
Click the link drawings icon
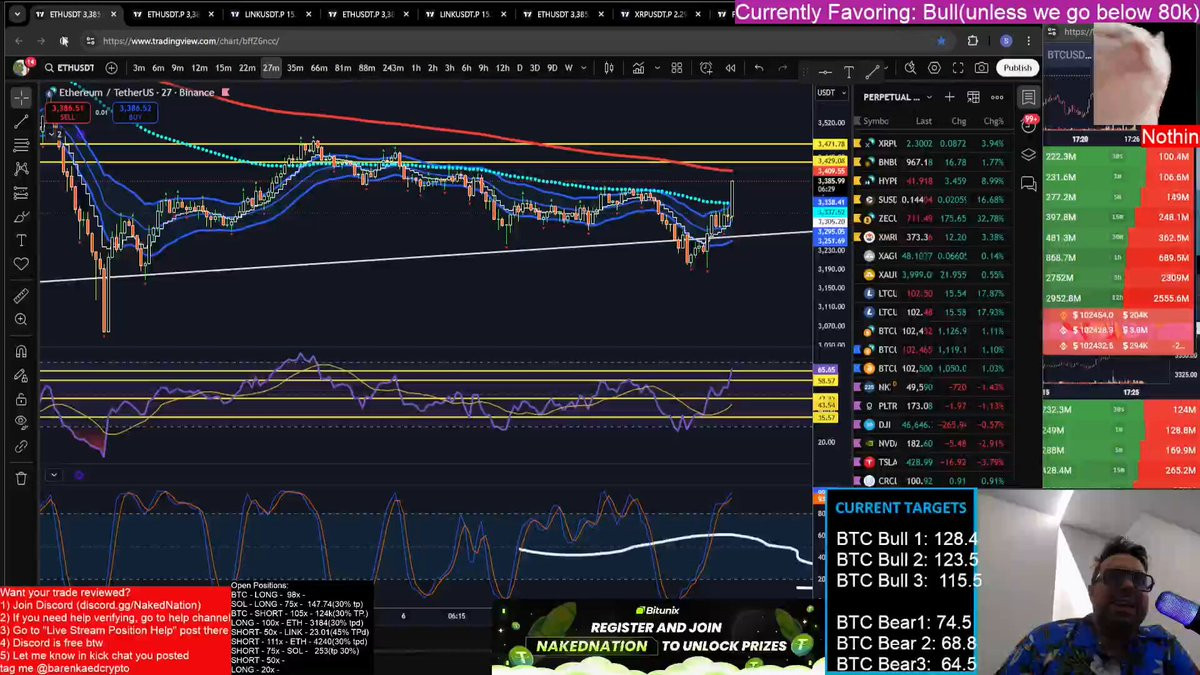[21, 447]
